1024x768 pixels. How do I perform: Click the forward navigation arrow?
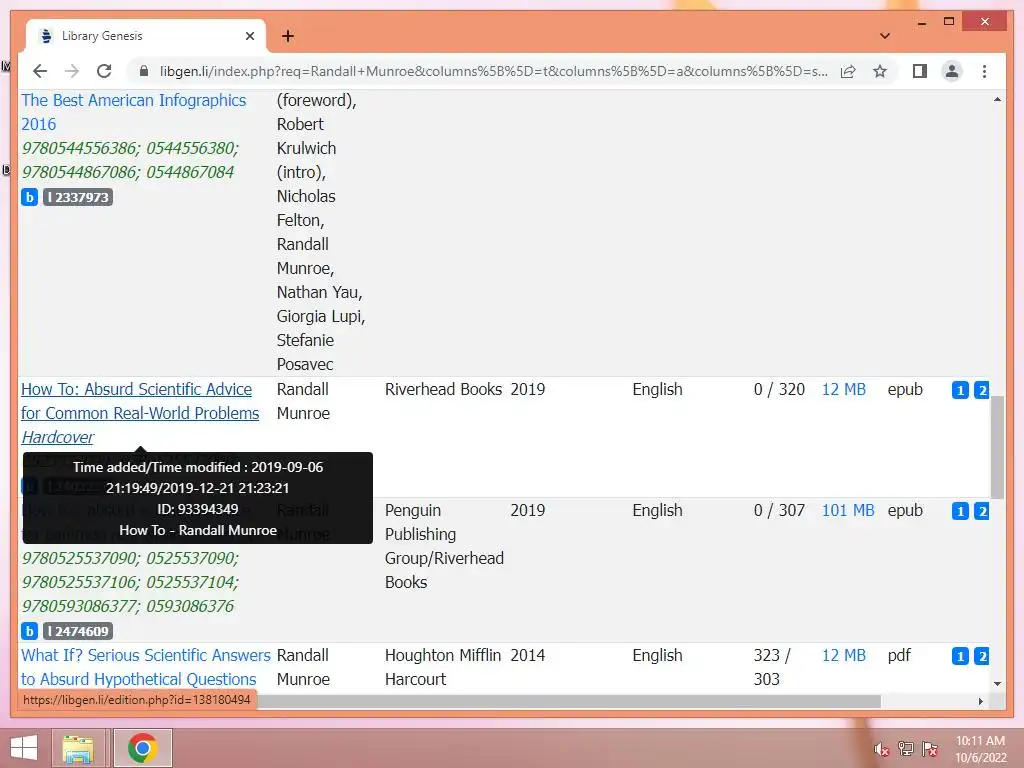coord(72,71)
